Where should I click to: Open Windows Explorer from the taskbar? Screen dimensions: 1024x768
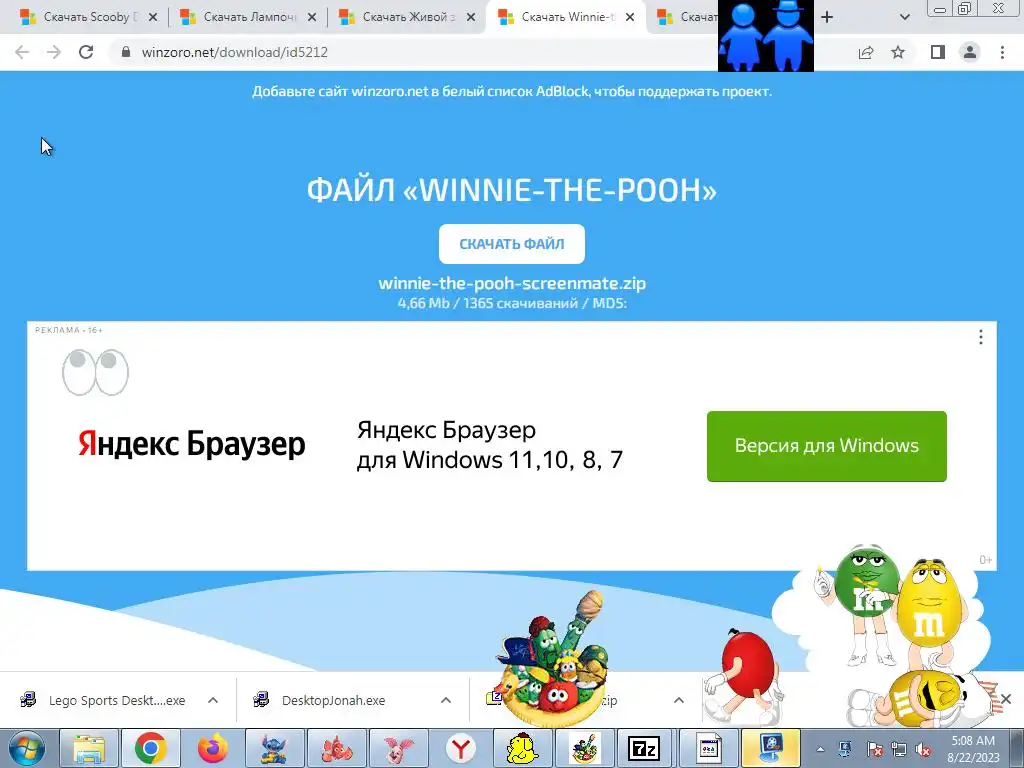89,748
